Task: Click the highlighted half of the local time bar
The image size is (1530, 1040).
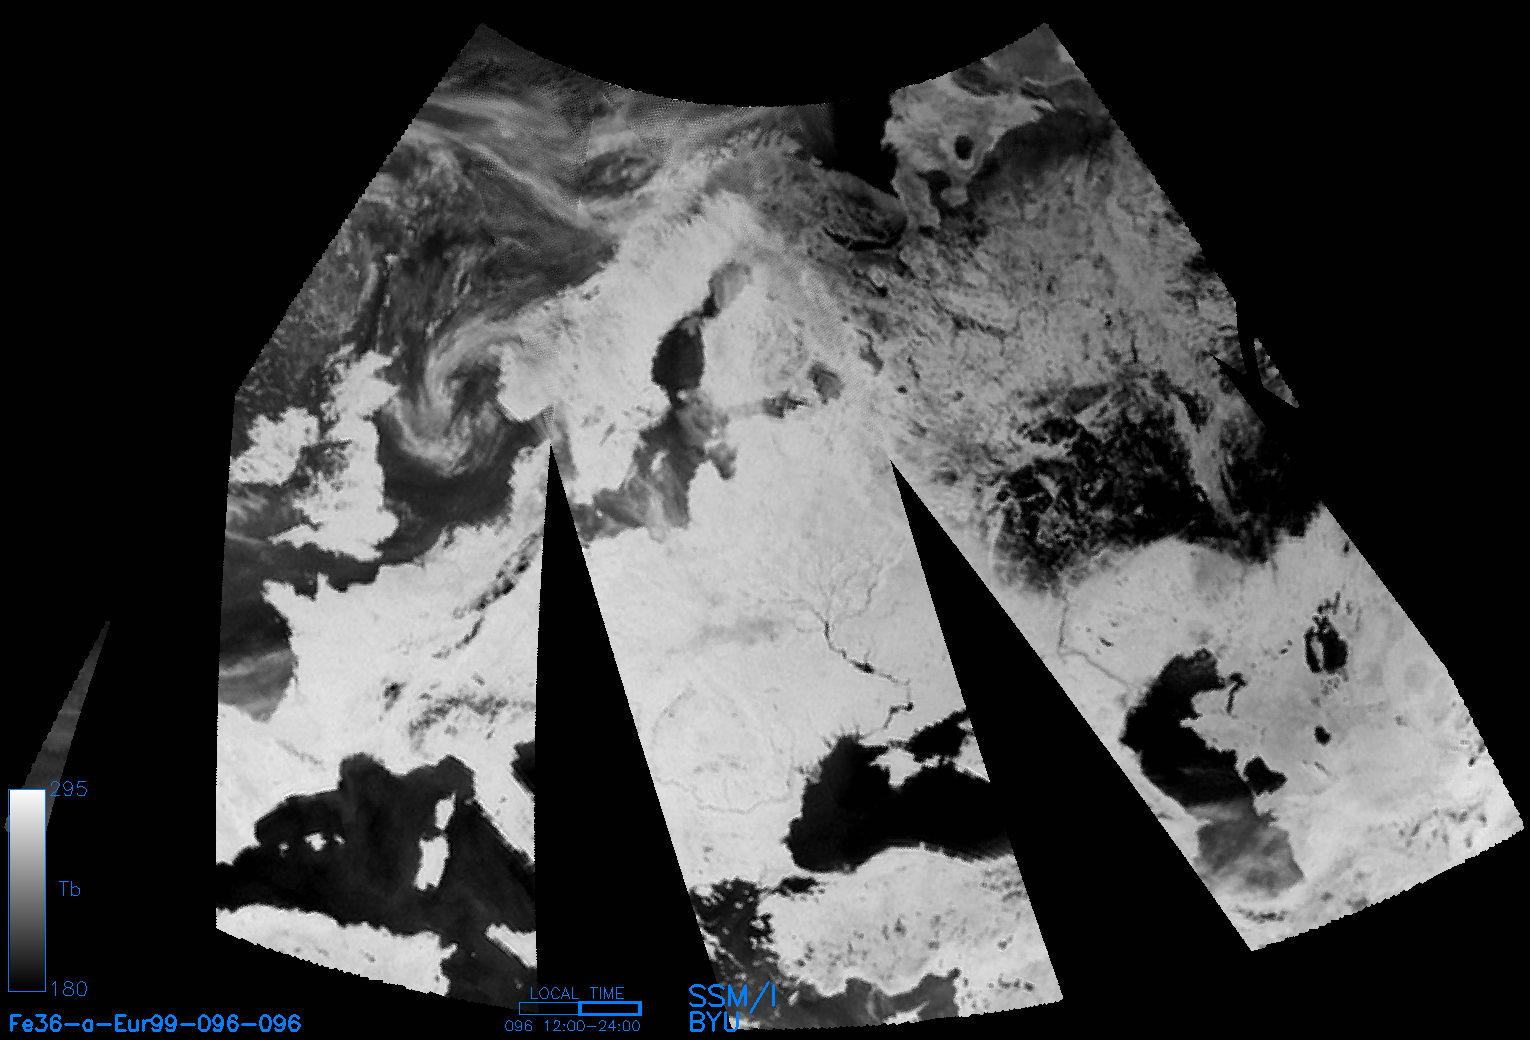Action: click(610, 1008)
